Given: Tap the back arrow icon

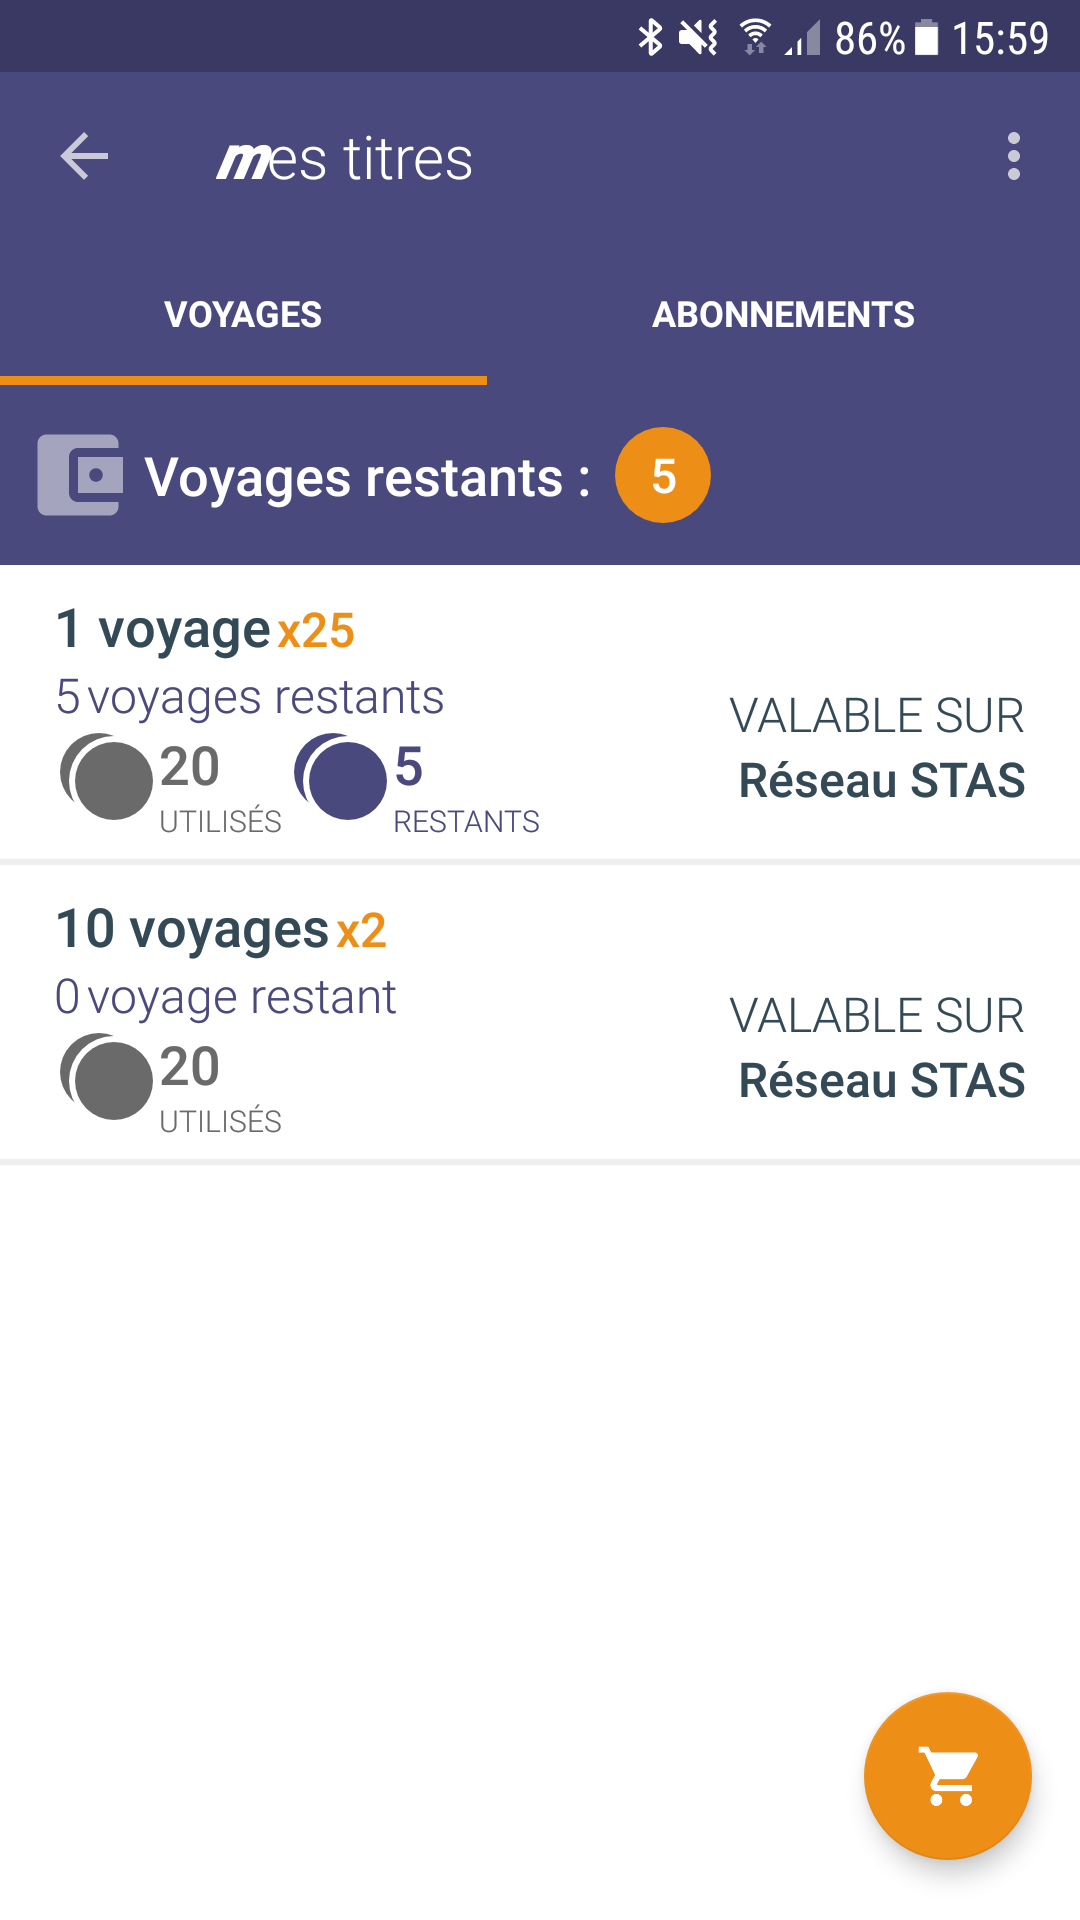Looking at the screenshot, I should click(x=84, y=157).
